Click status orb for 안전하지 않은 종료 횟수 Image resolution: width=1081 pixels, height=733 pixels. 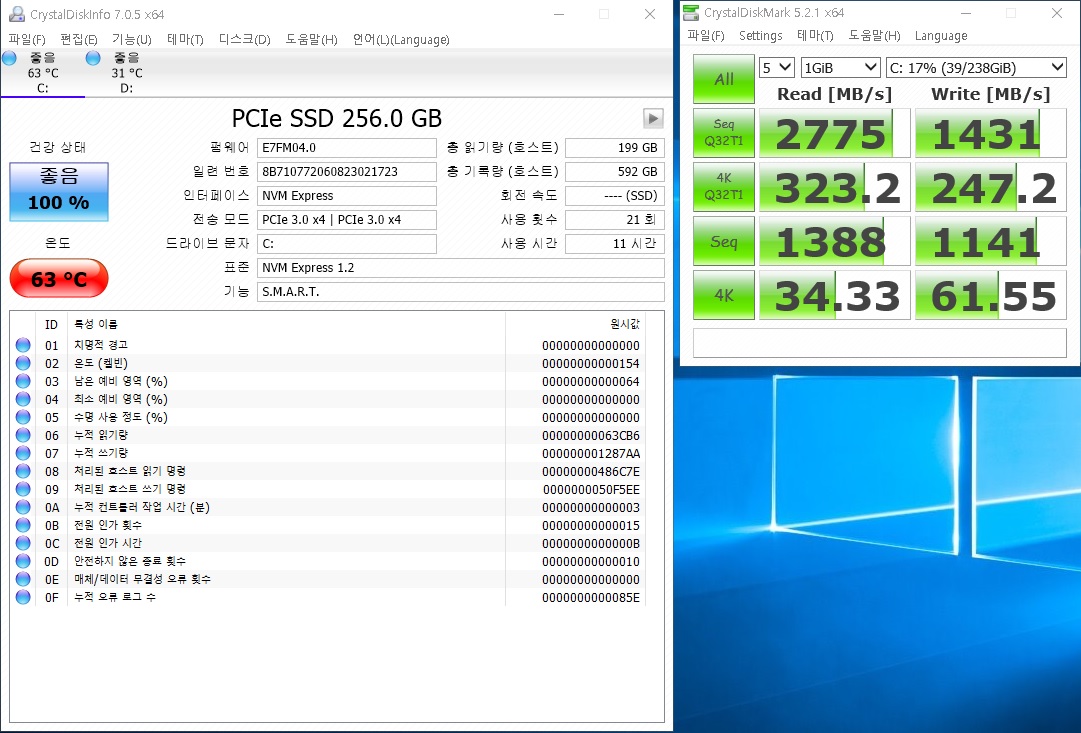[x=23, y=561]
